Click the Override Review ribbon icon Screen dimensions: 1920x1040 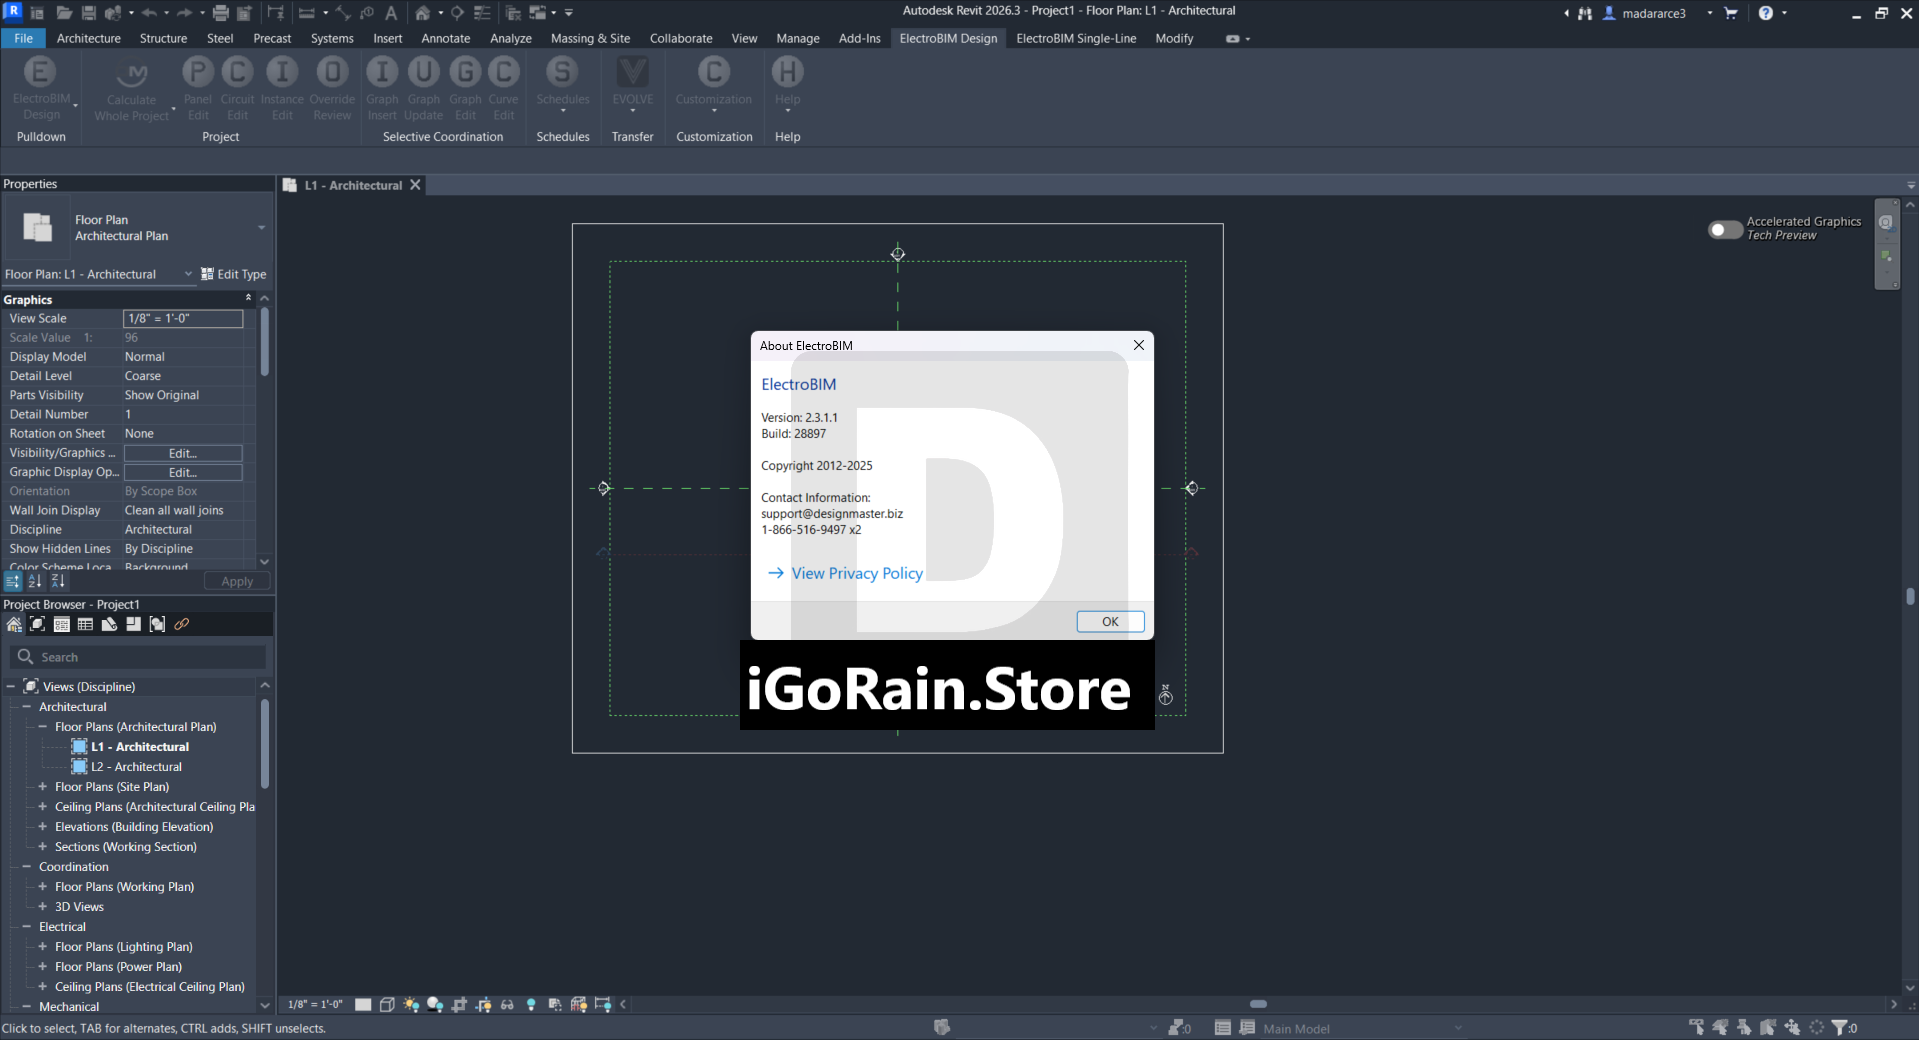tap(332, 88)
